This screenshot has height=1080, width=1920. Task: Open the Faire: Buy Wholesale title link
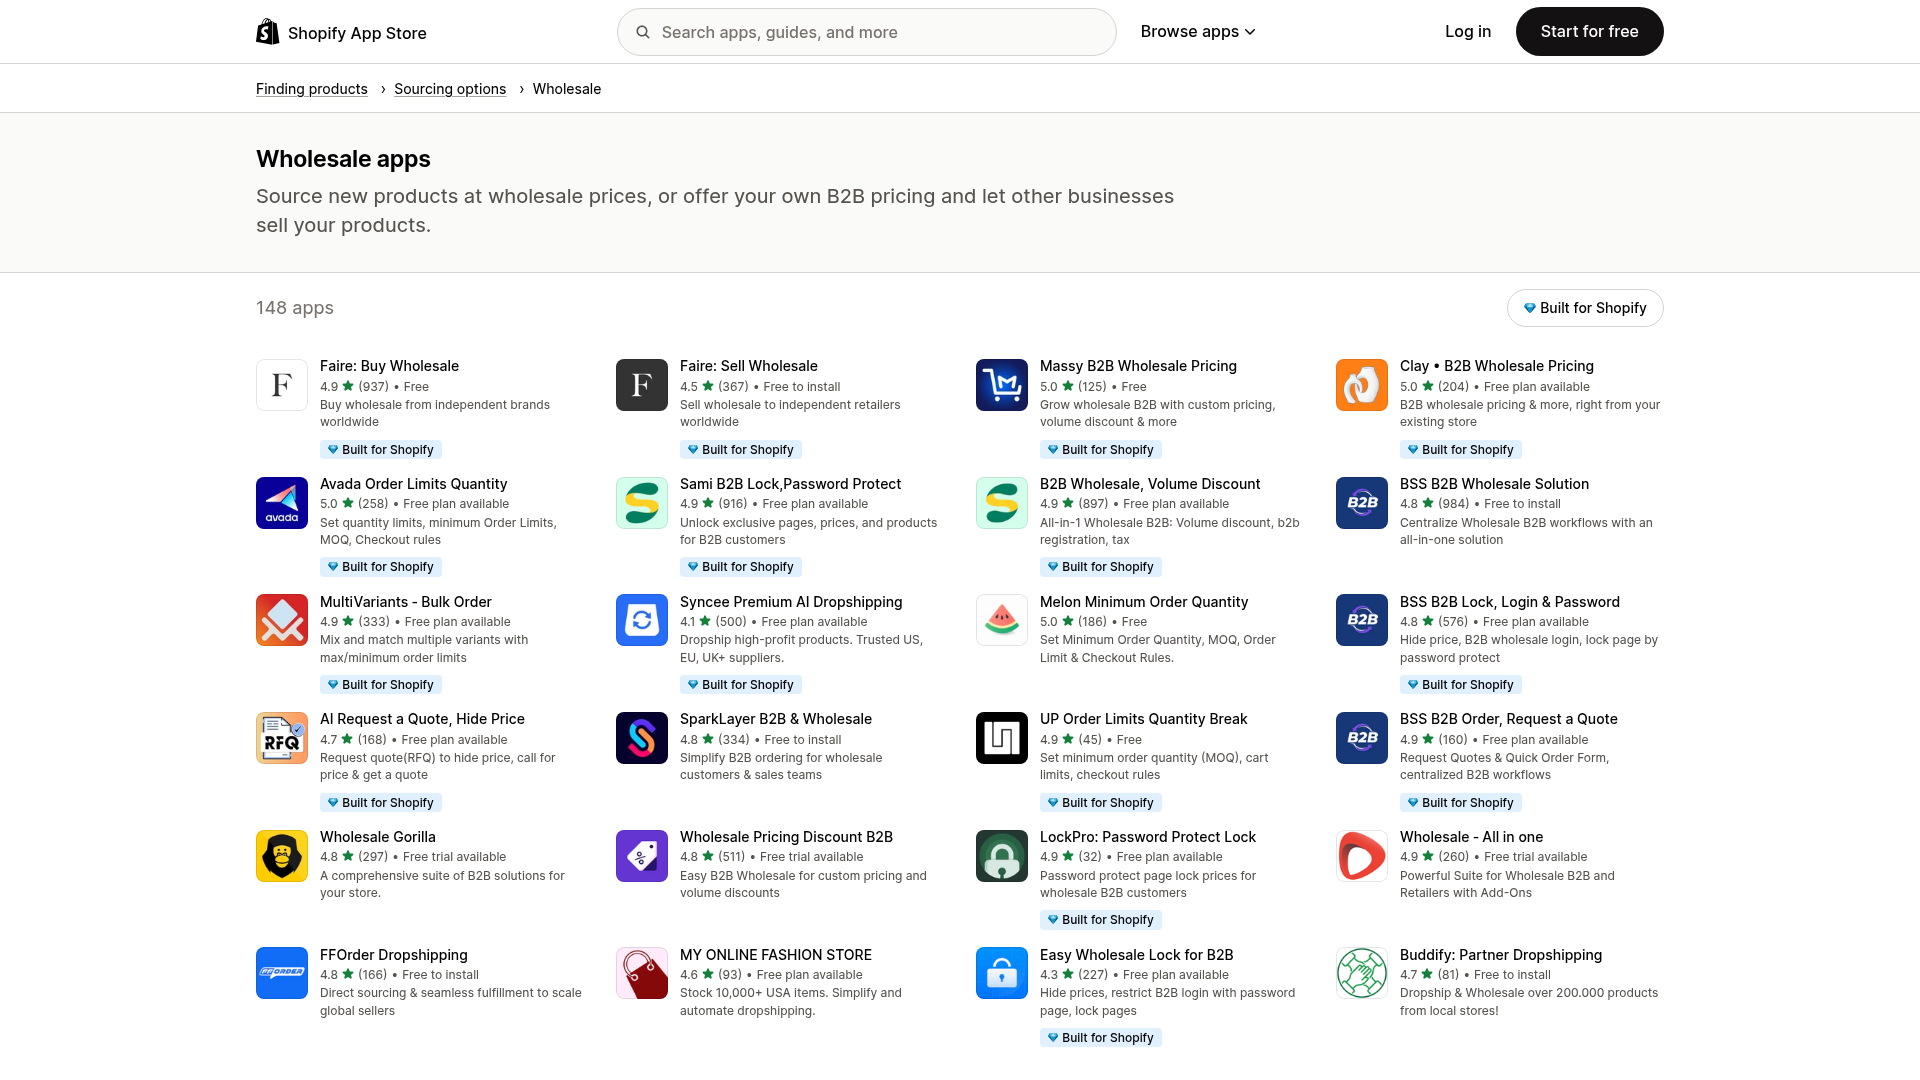[x=389, y=366]
